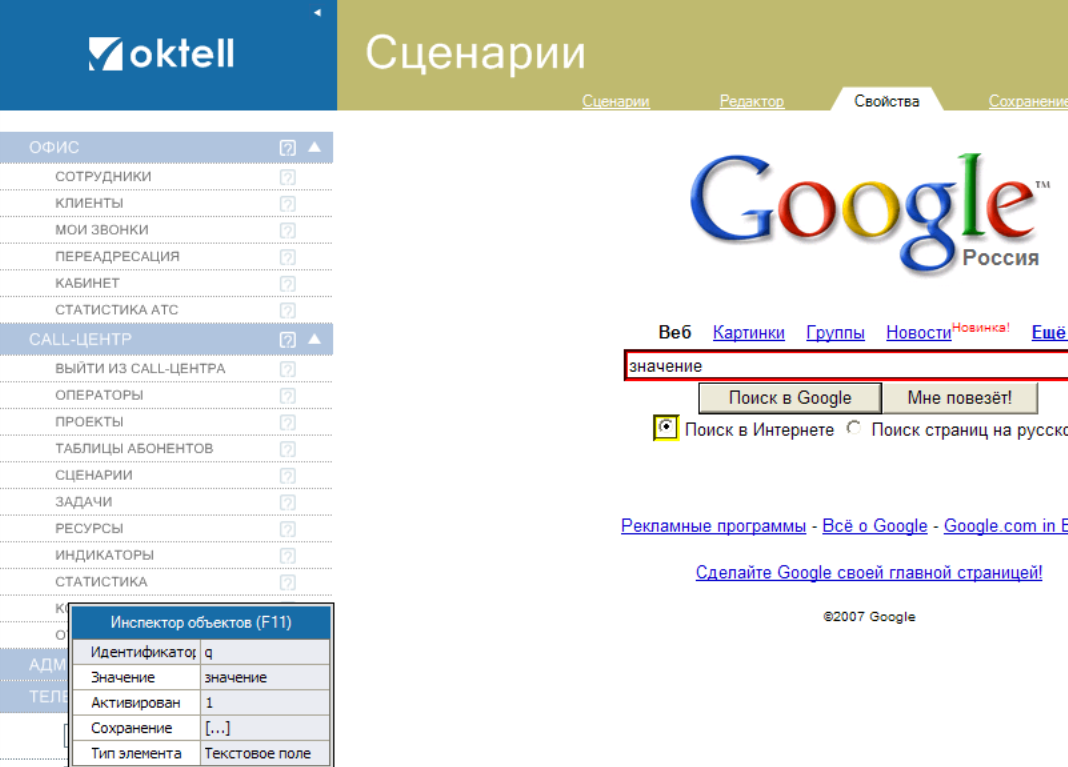This screenshot has width=1068, height=767.
Task: Click the Oktell logo
Action: (161, 54)
